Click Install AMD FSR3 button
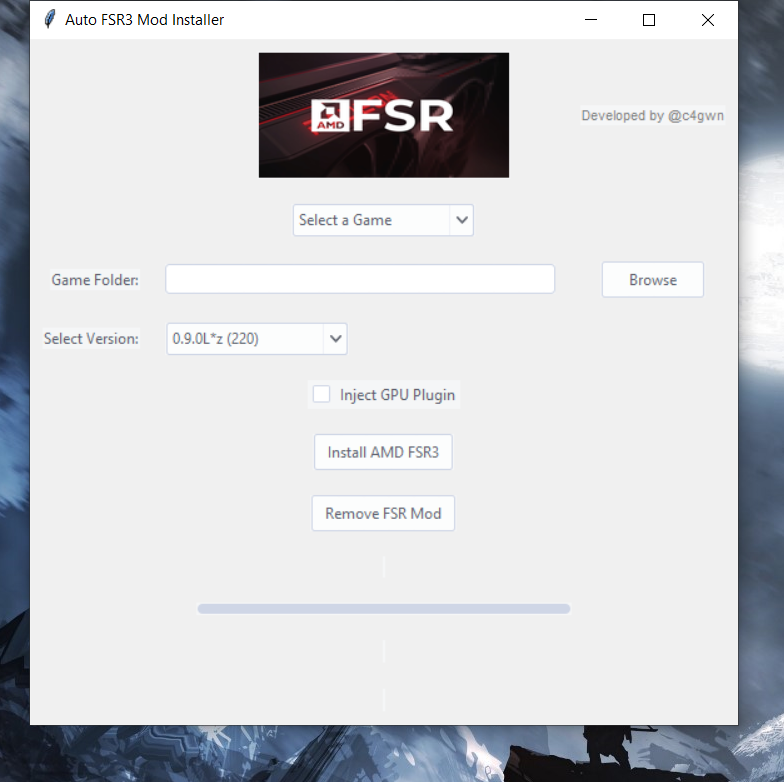 click(x=383, y=452)
